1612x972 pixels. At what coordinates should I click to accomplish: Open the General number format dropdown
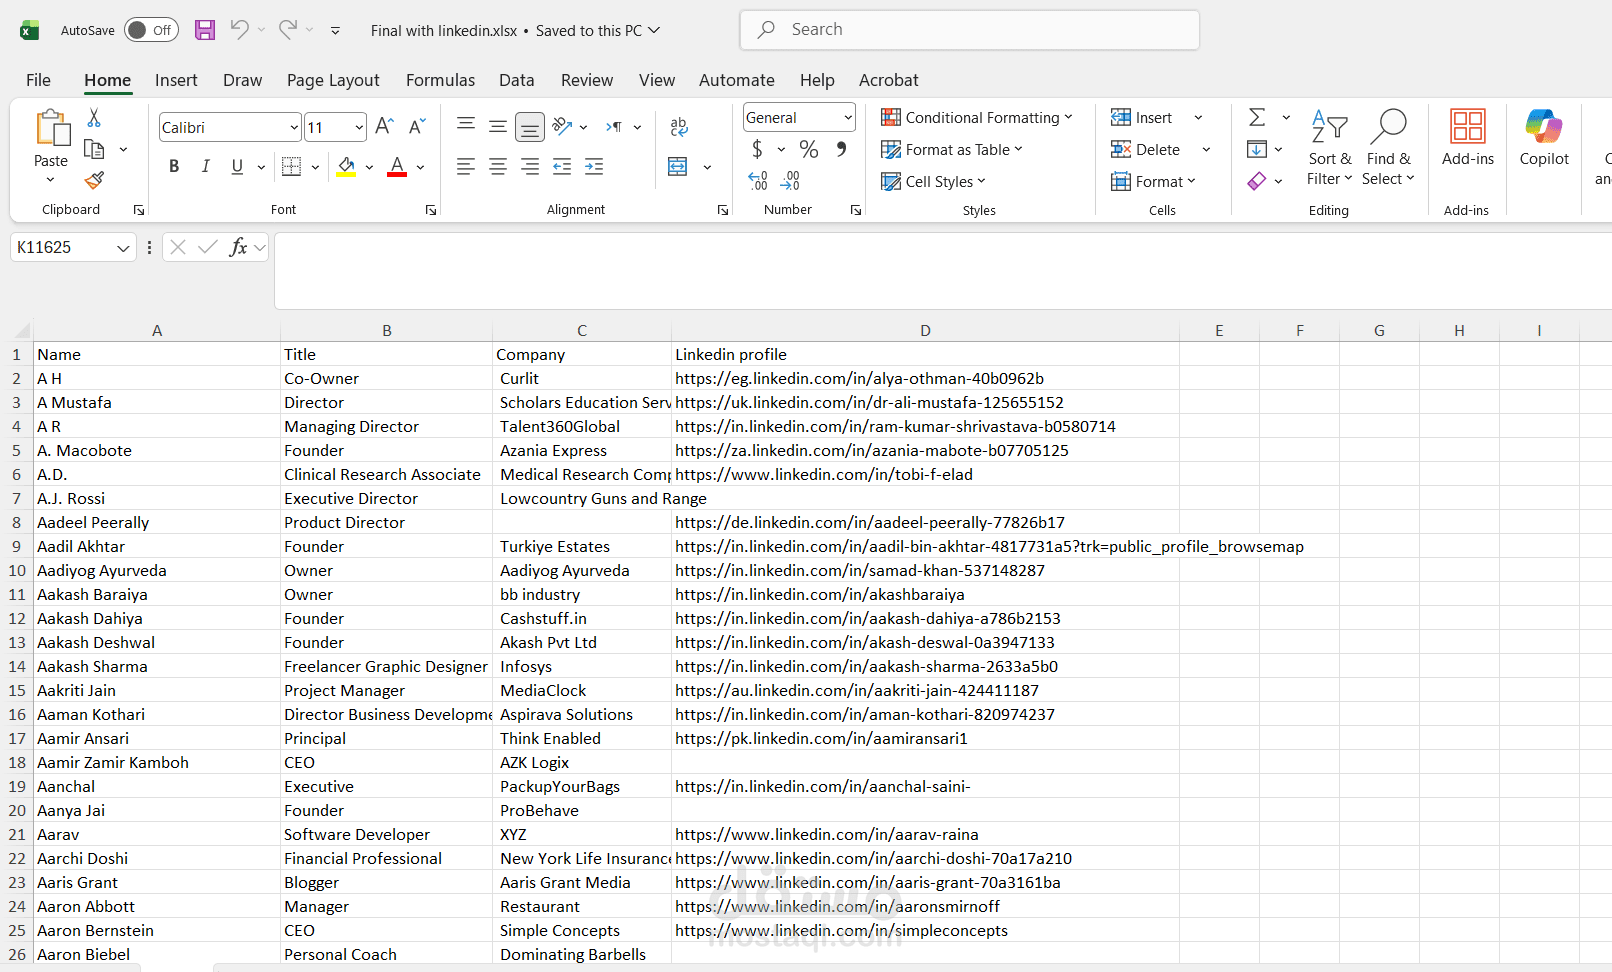pyautogui.click(x=848, y=117)
